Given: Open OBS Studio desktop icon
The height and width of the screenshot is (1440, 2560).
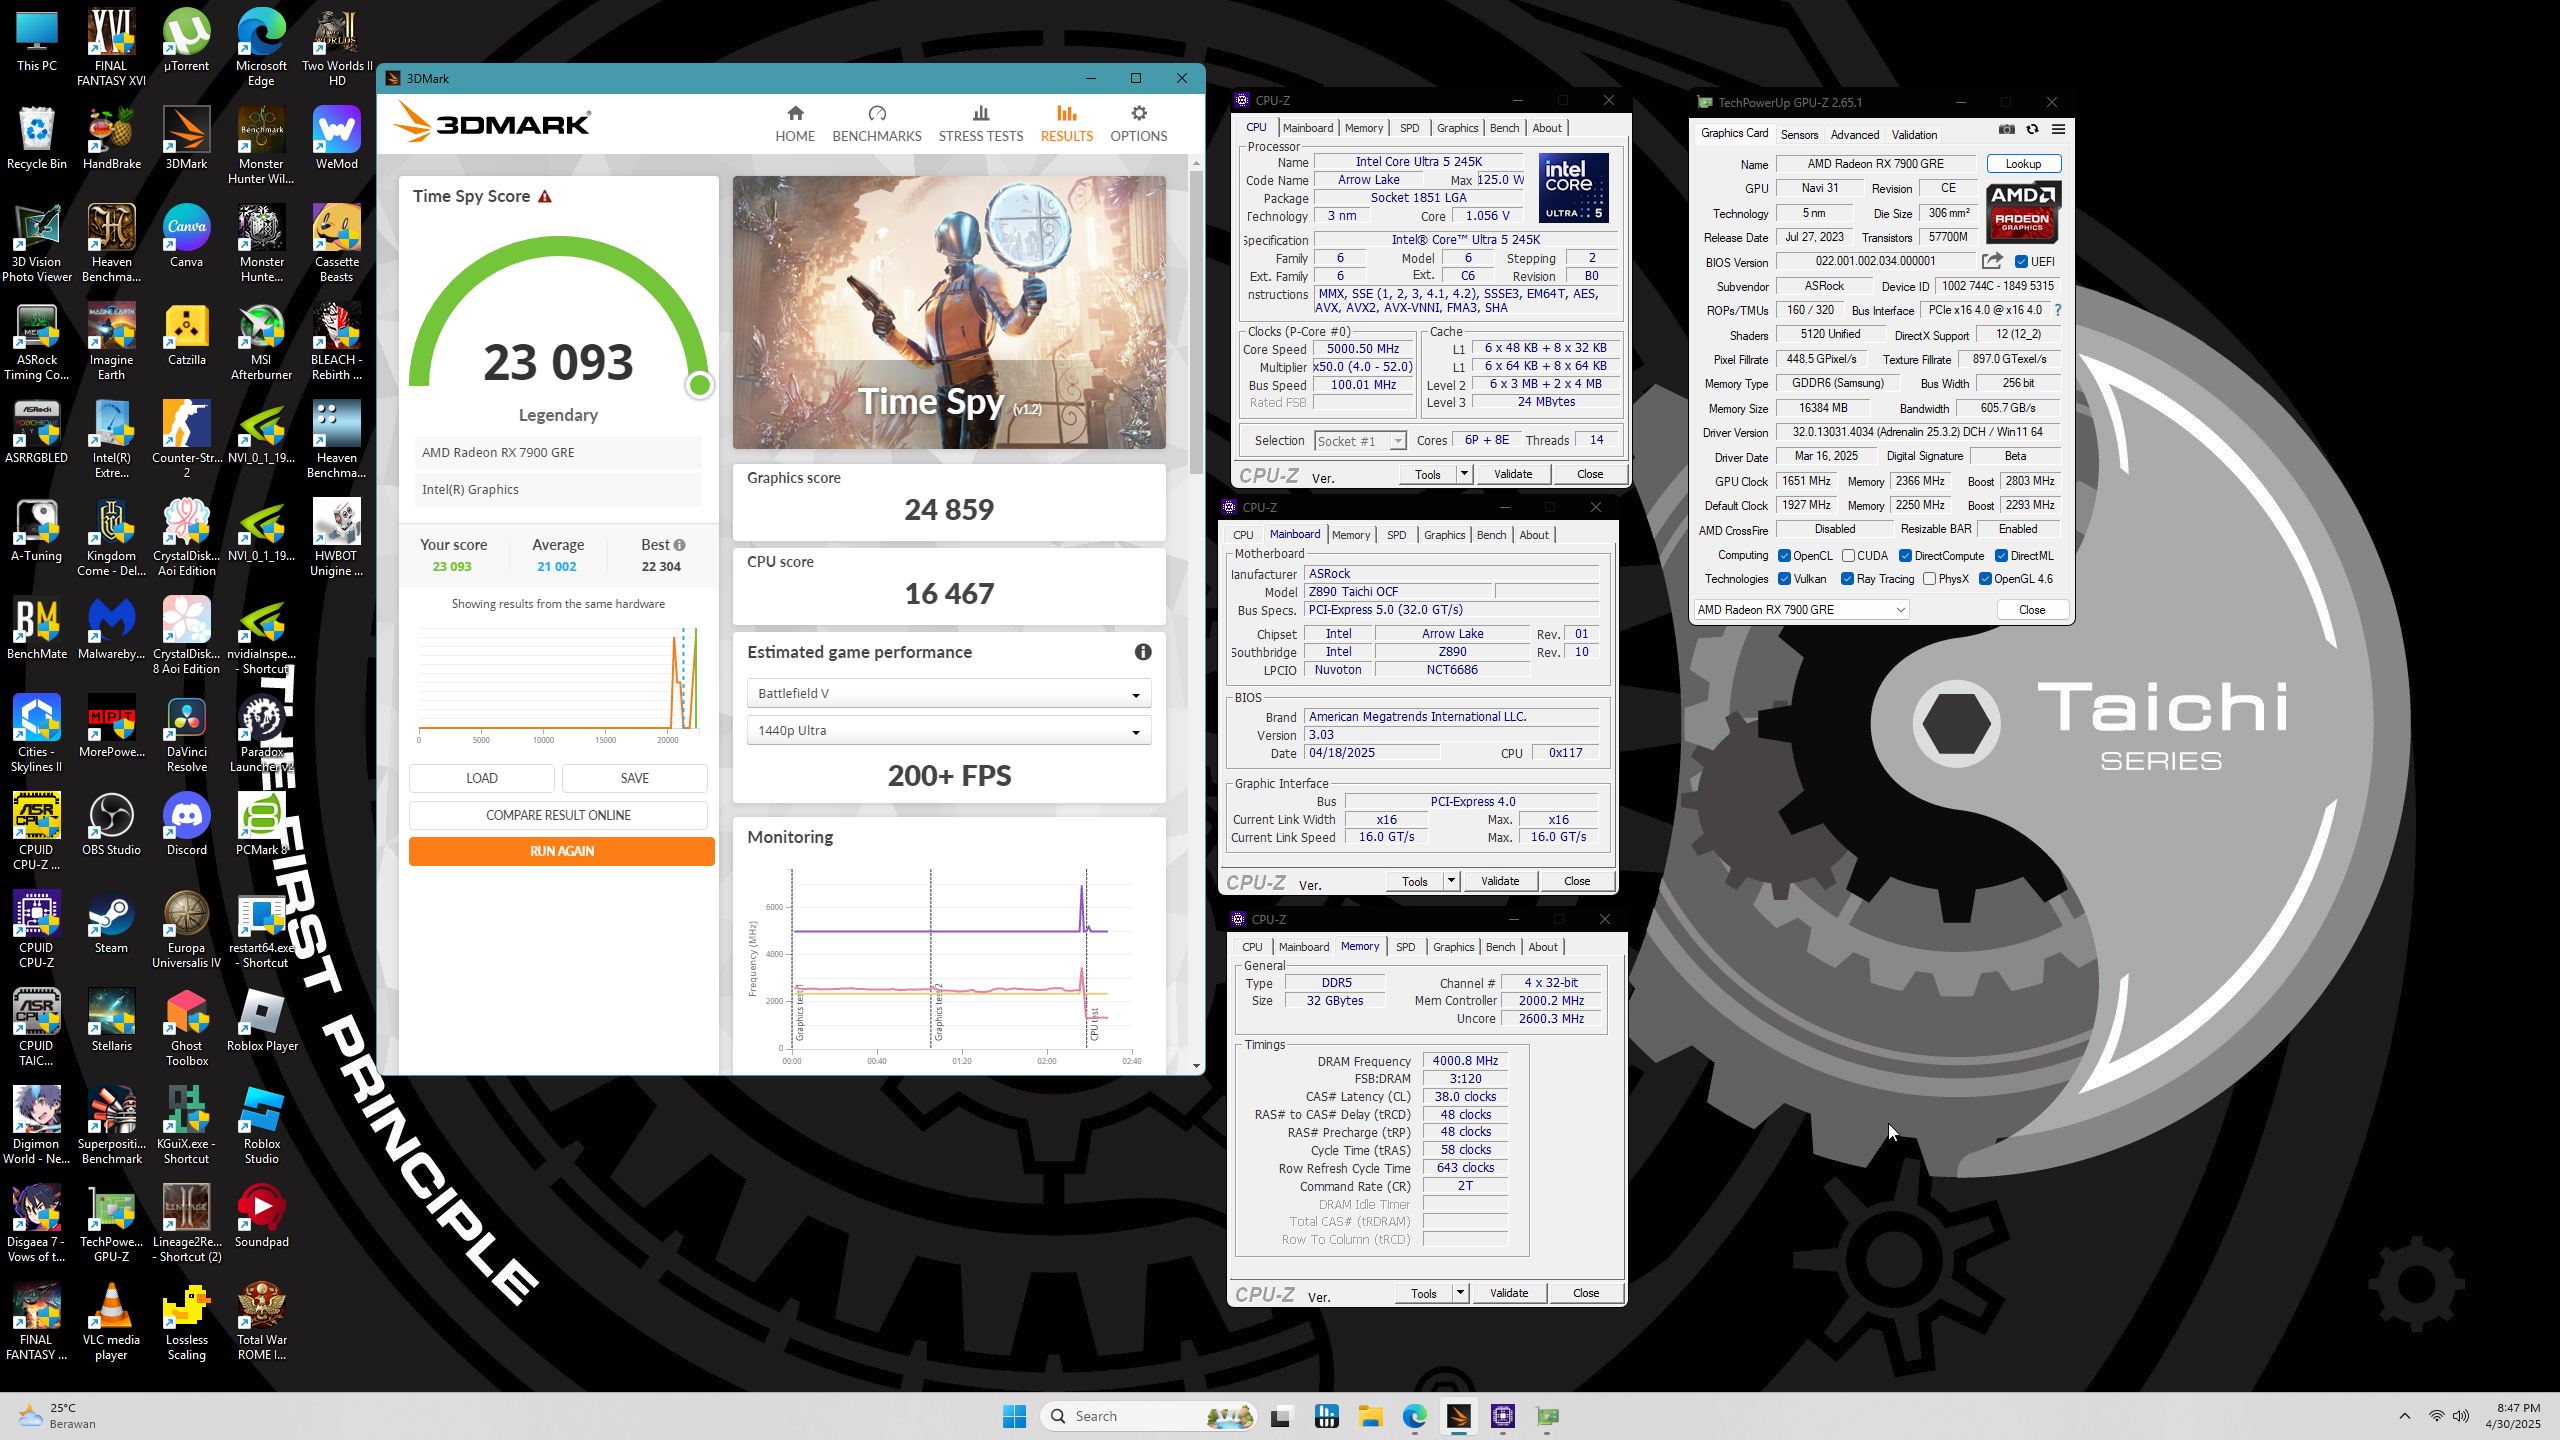Looking at the screenshot, I should pyautogui.click(x=111, y=825).
